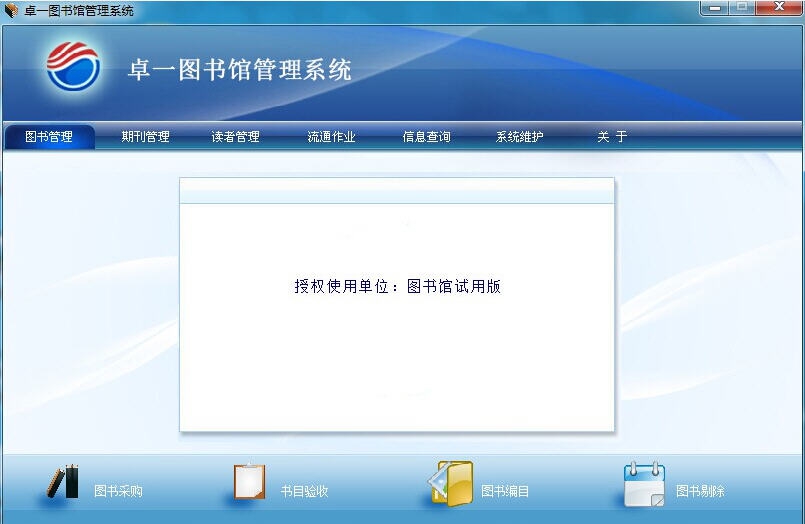This screenshot has width=805, height=524.
Task: Switch to the 期刊管理 tab
Action: pos(145,137)
